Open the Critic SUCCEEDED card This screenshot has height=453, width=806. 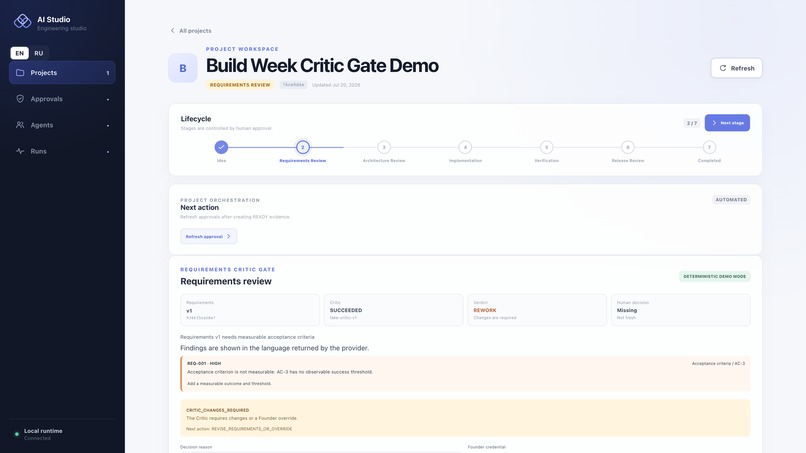pos(393,310)
